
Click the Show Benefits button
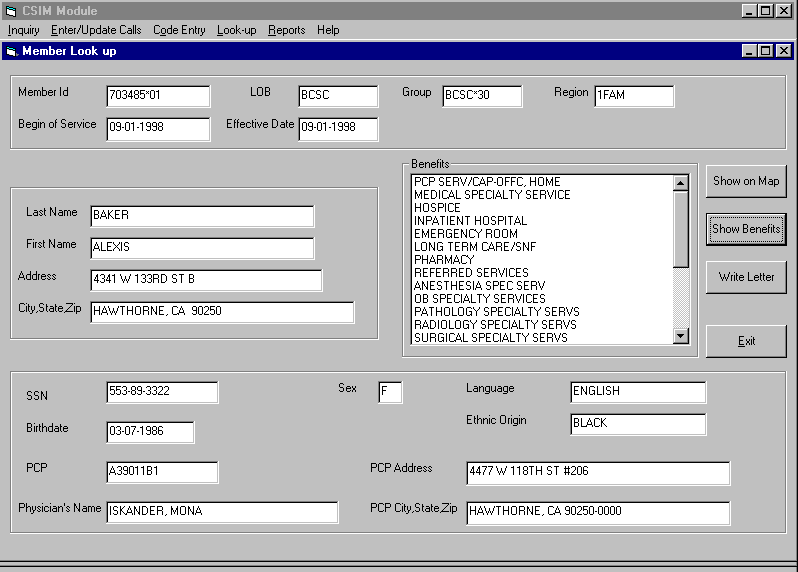[746, 229]
